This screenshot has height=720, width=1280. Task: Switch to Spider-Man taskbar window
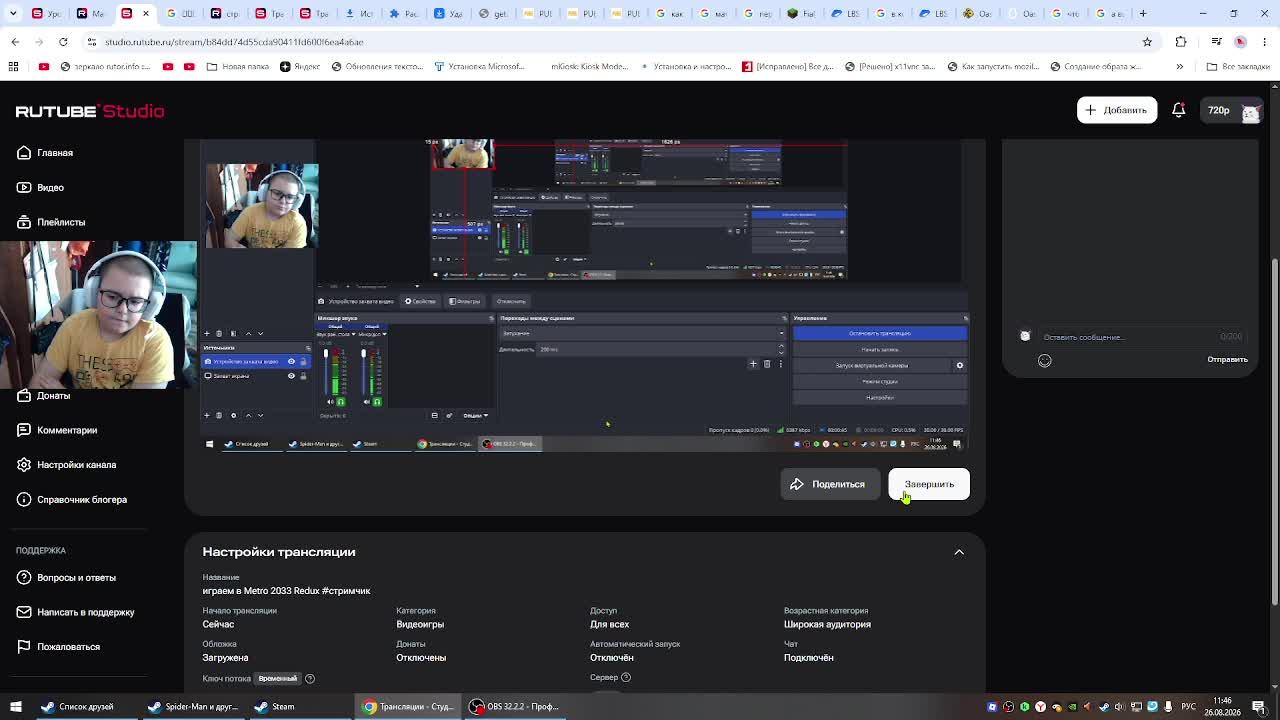[194, 707]
